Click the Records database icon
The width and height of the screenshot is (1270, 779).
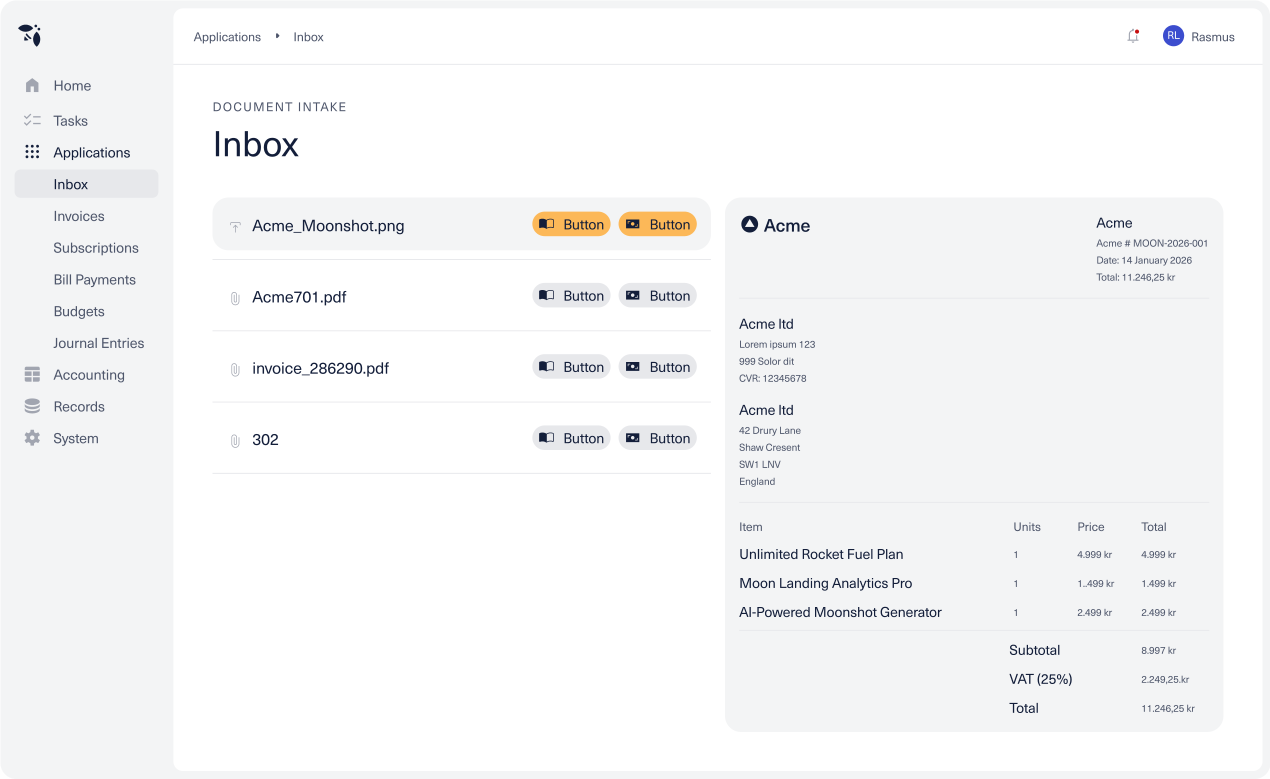click(32, 407)
